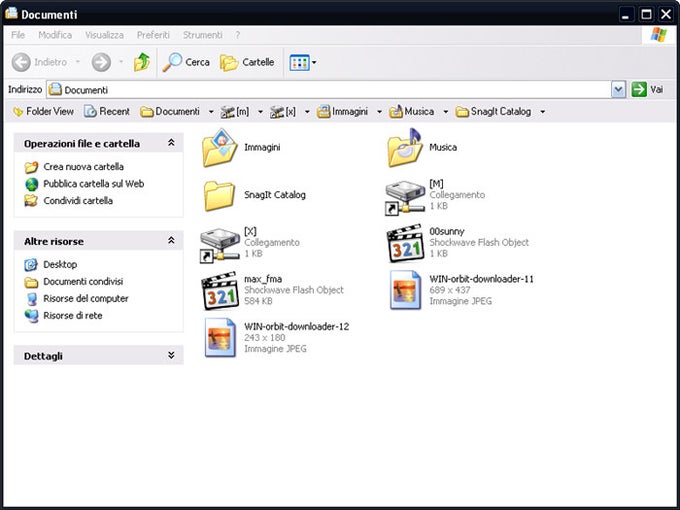Image resolution: width=680 pixels, height=510 pixels.
Task: Collapse Operazioni file e cartella panel
Action: tap(171, 143)
